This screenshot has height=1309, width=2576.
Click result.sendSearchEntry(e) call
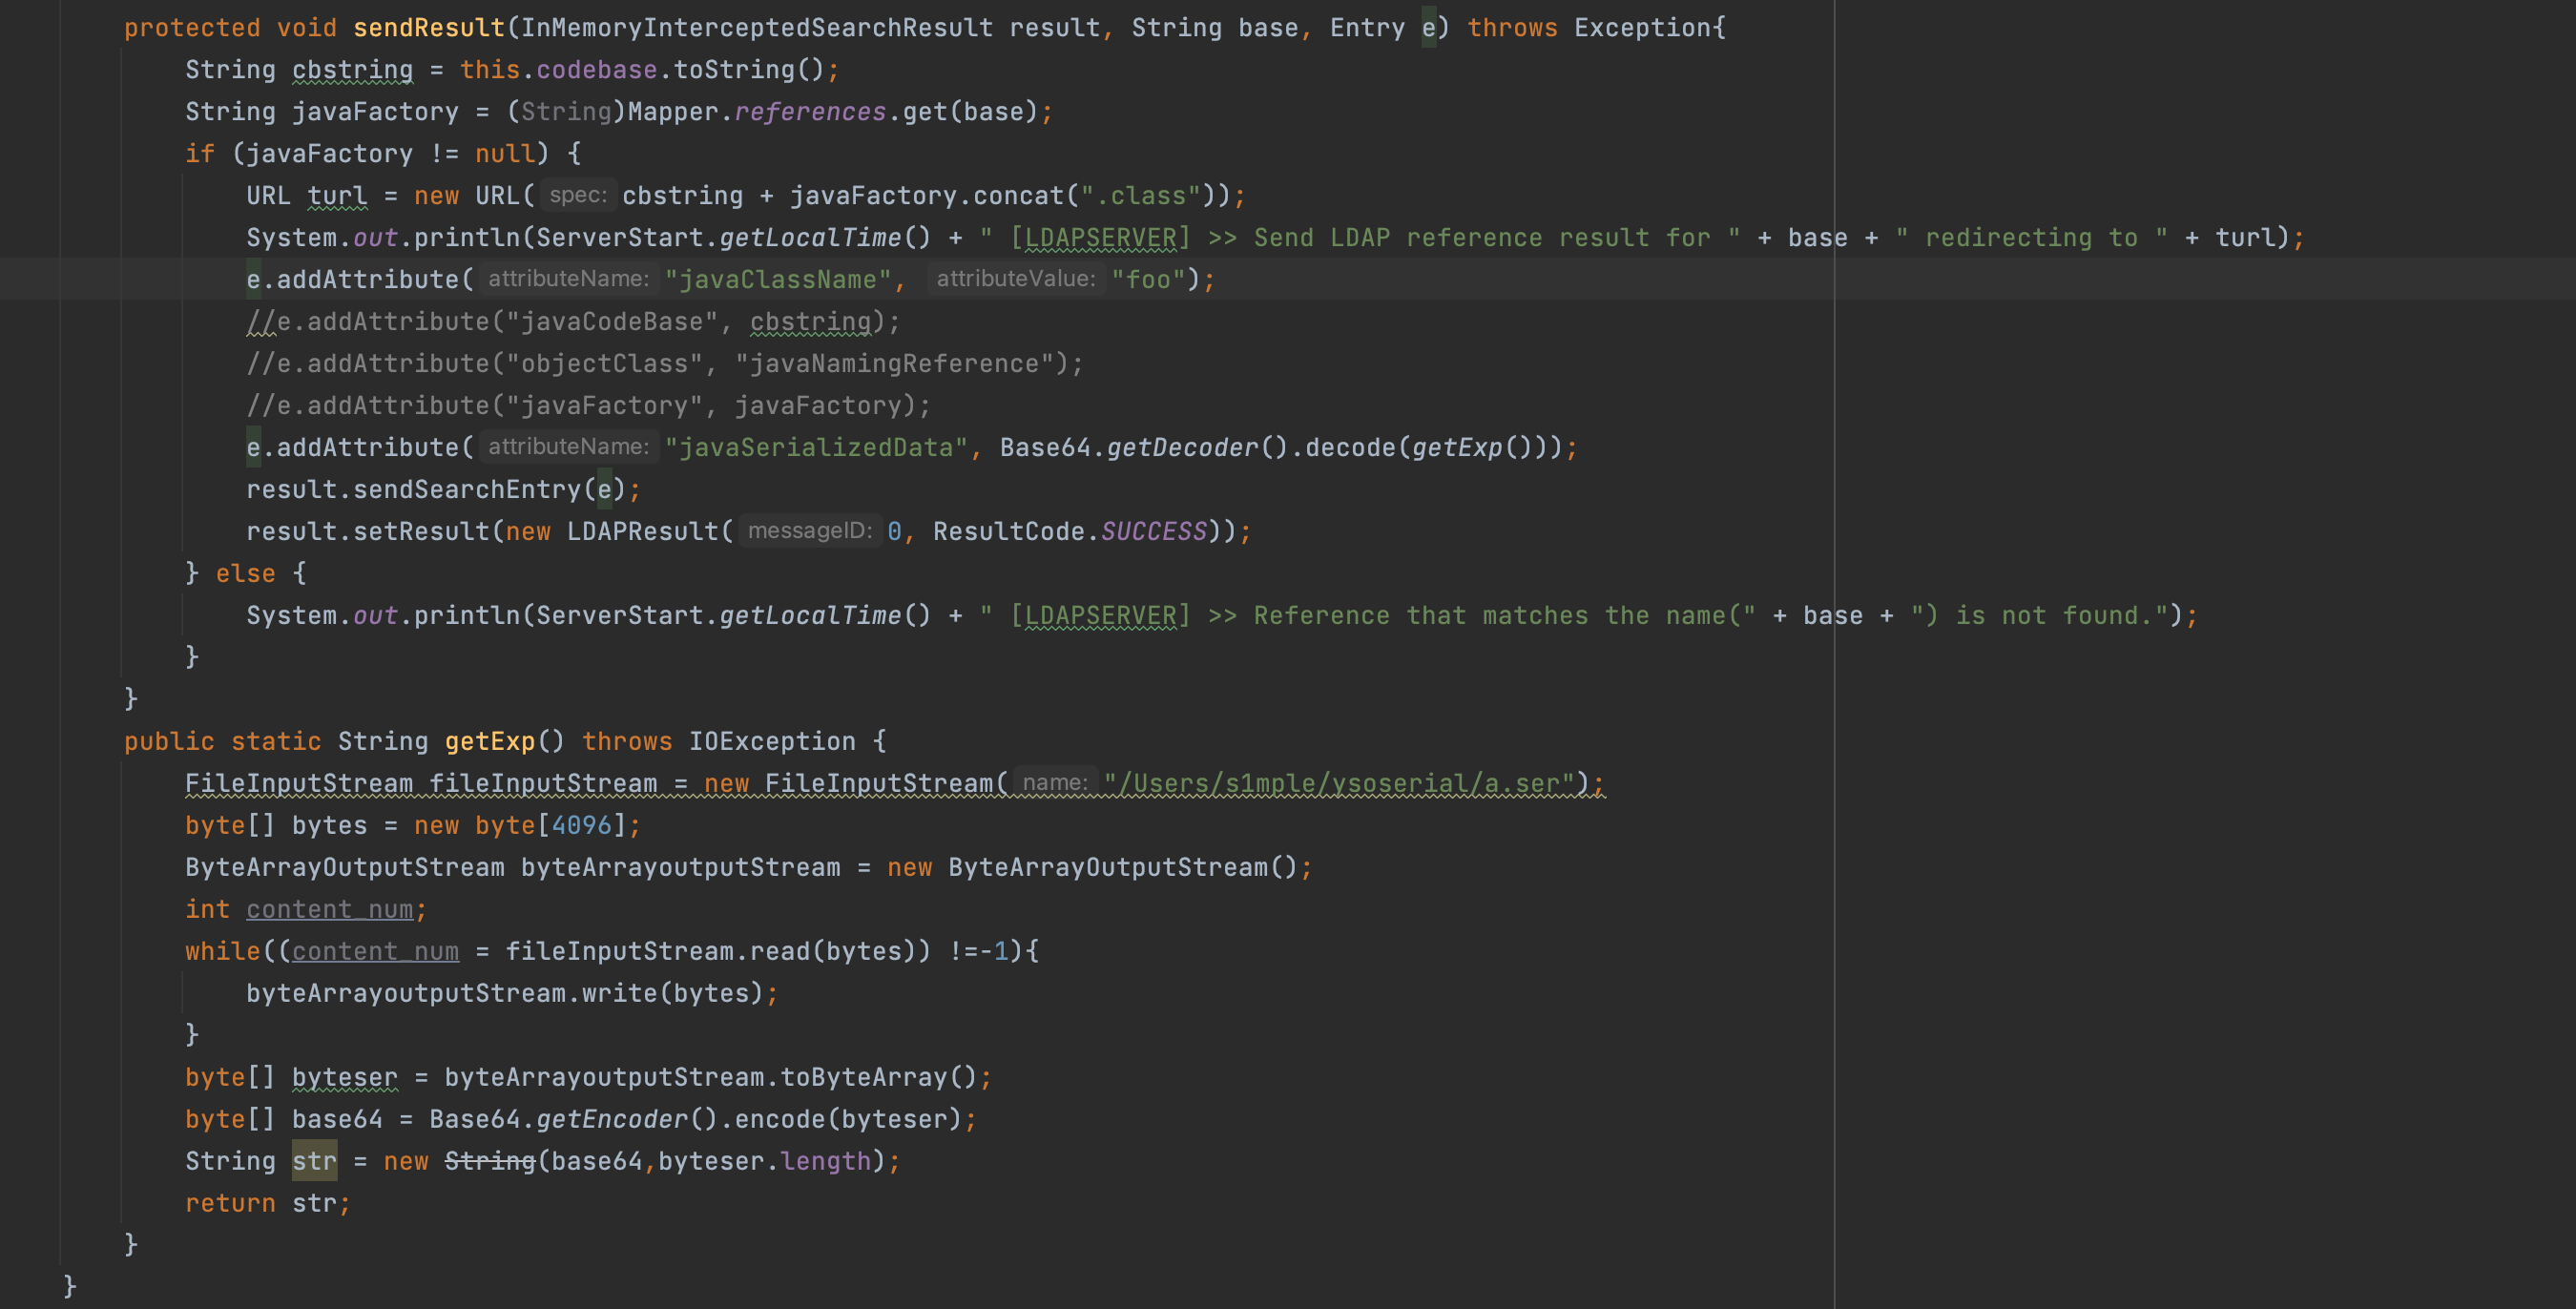click(x=436, y=490)
